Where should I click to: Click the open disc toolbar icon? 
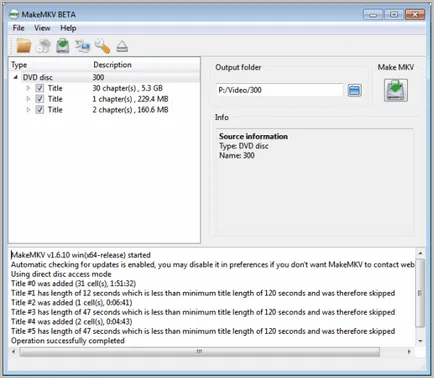pos(43,46)
